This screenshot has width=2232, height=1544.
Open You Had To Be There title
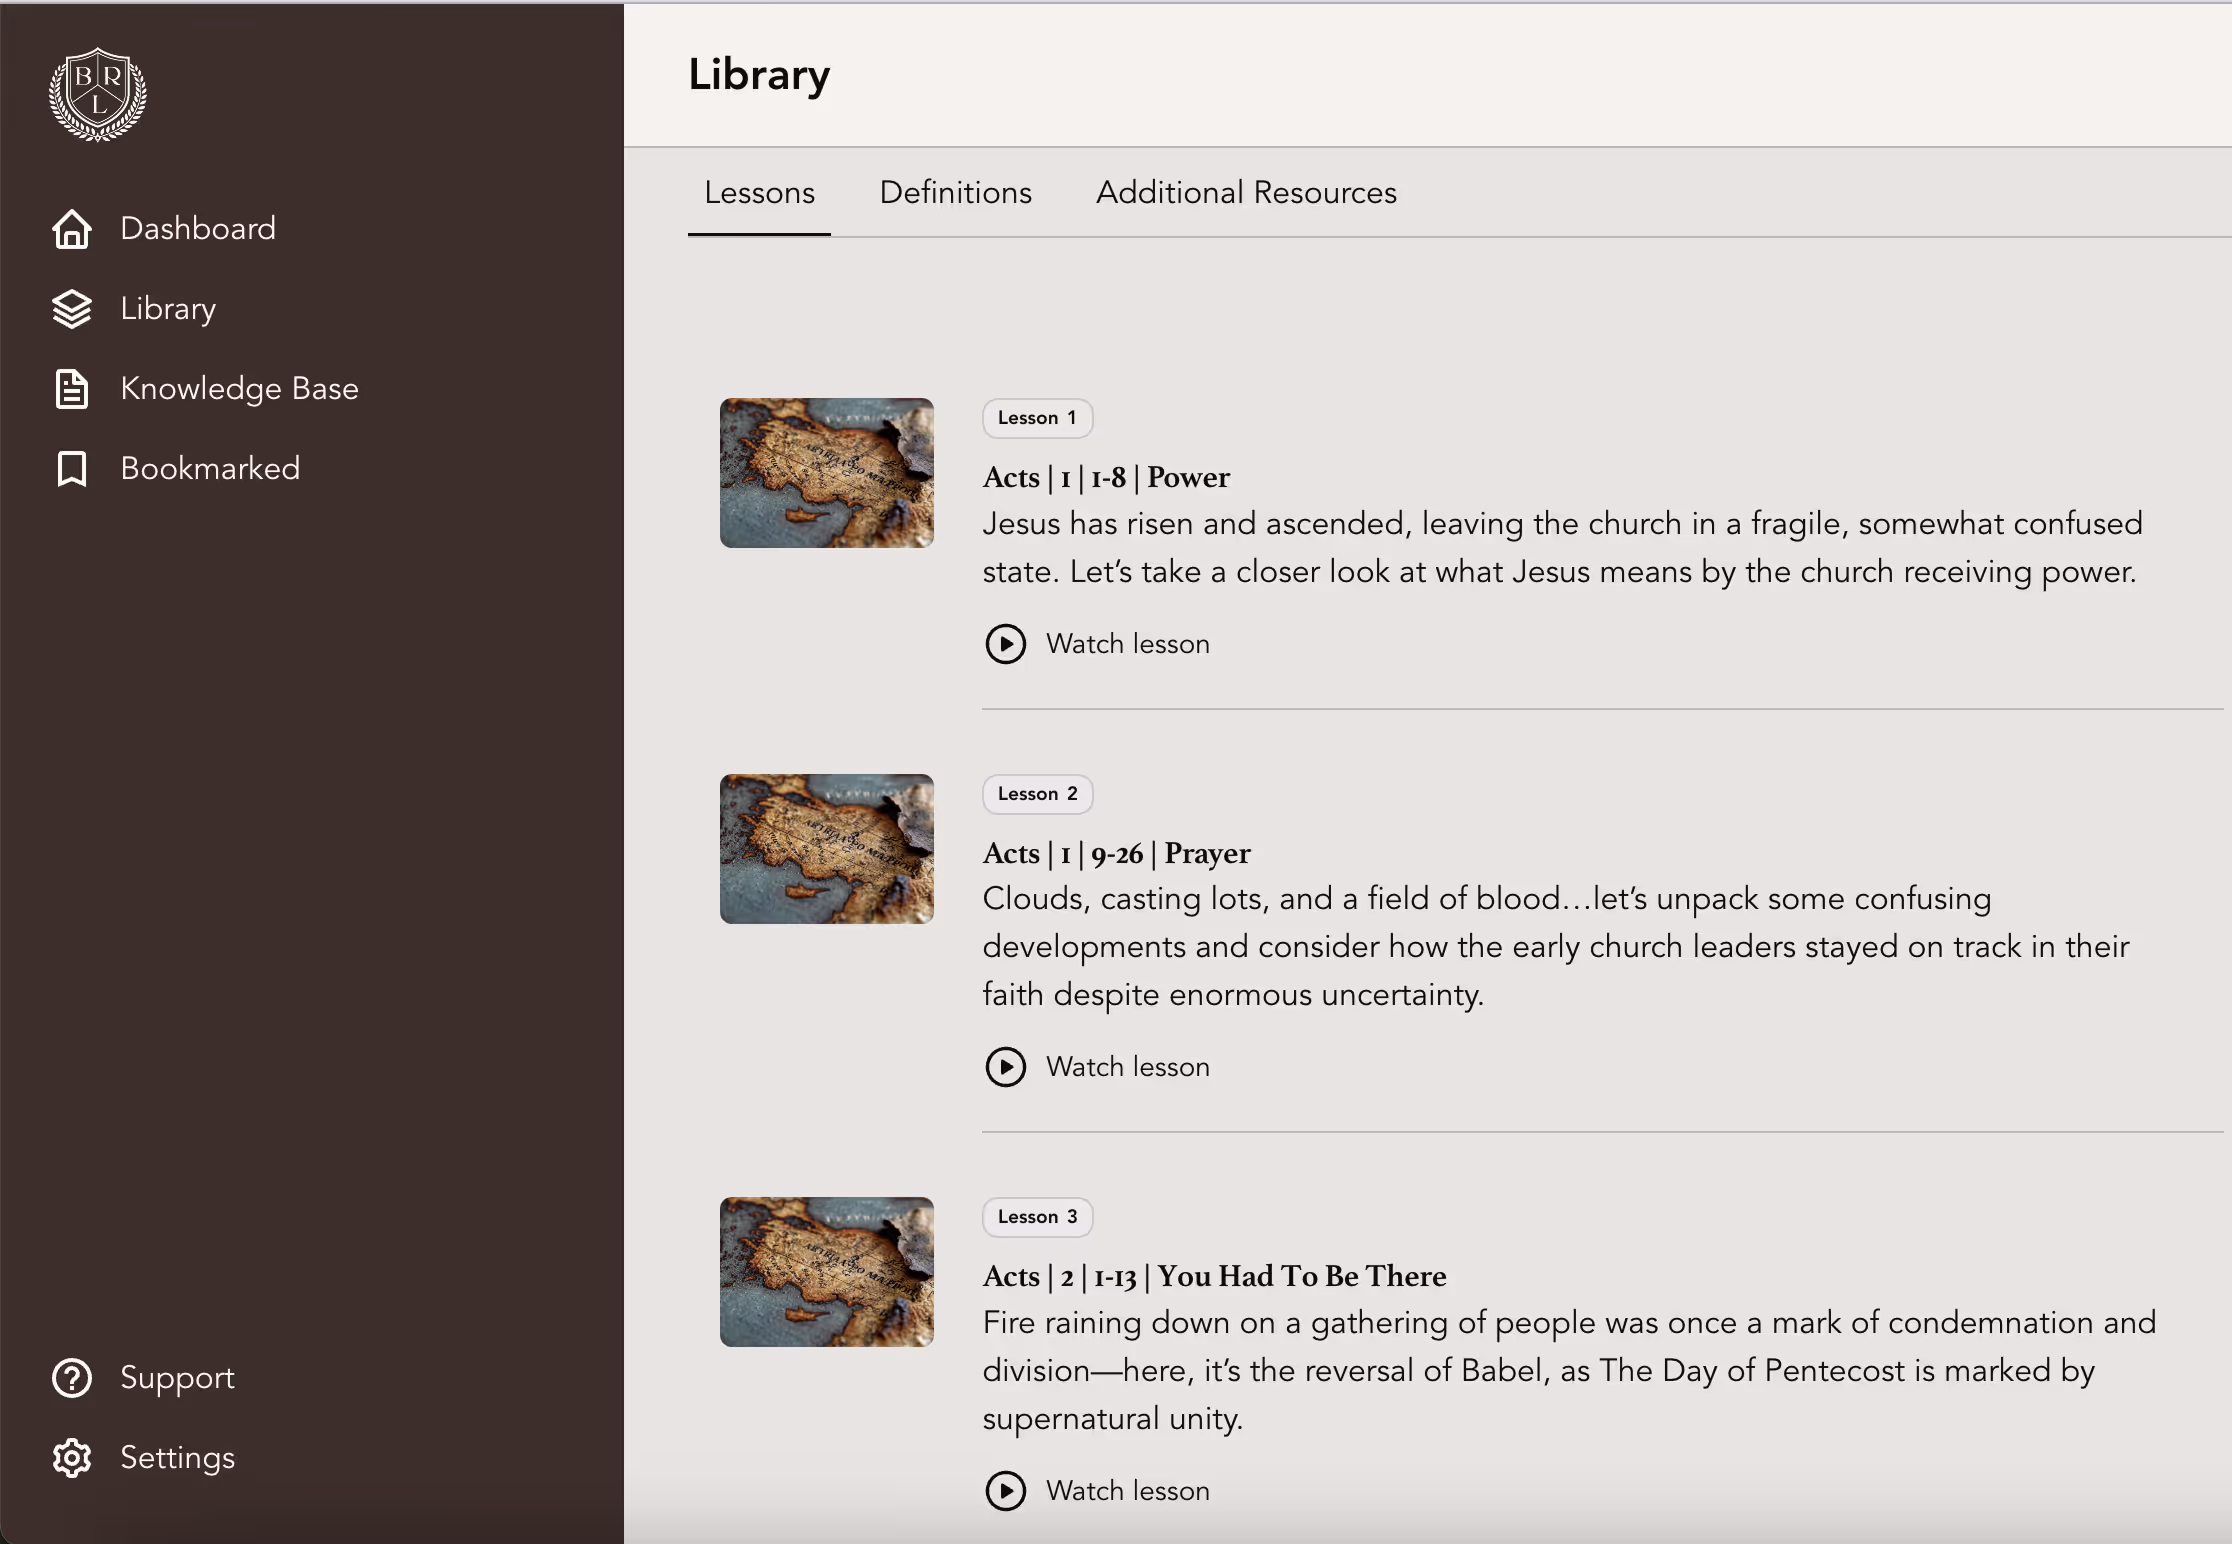[x=1214, y=1277]
